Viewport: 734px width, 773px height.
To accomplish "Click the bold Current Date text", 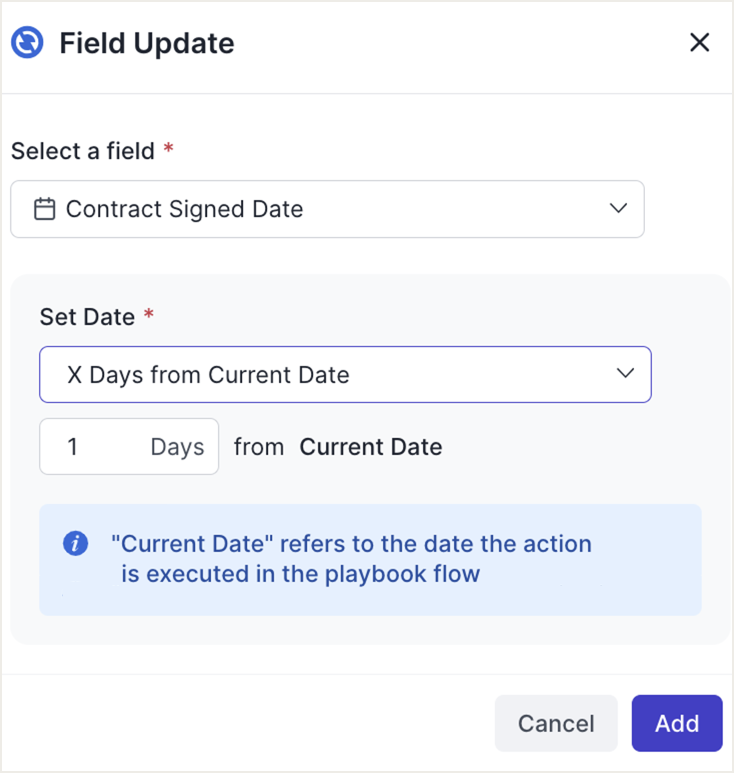I will pos(371,447).
